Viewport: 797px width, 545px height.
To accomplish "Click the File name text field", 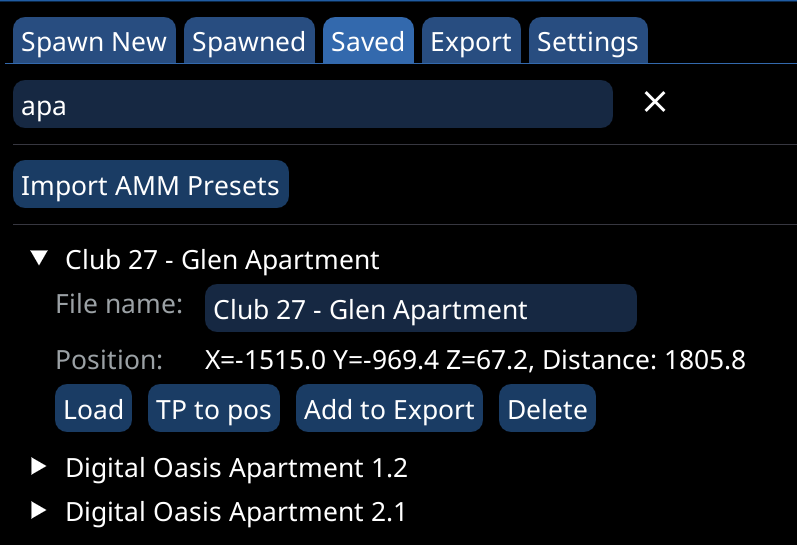I will click(420, 309).
